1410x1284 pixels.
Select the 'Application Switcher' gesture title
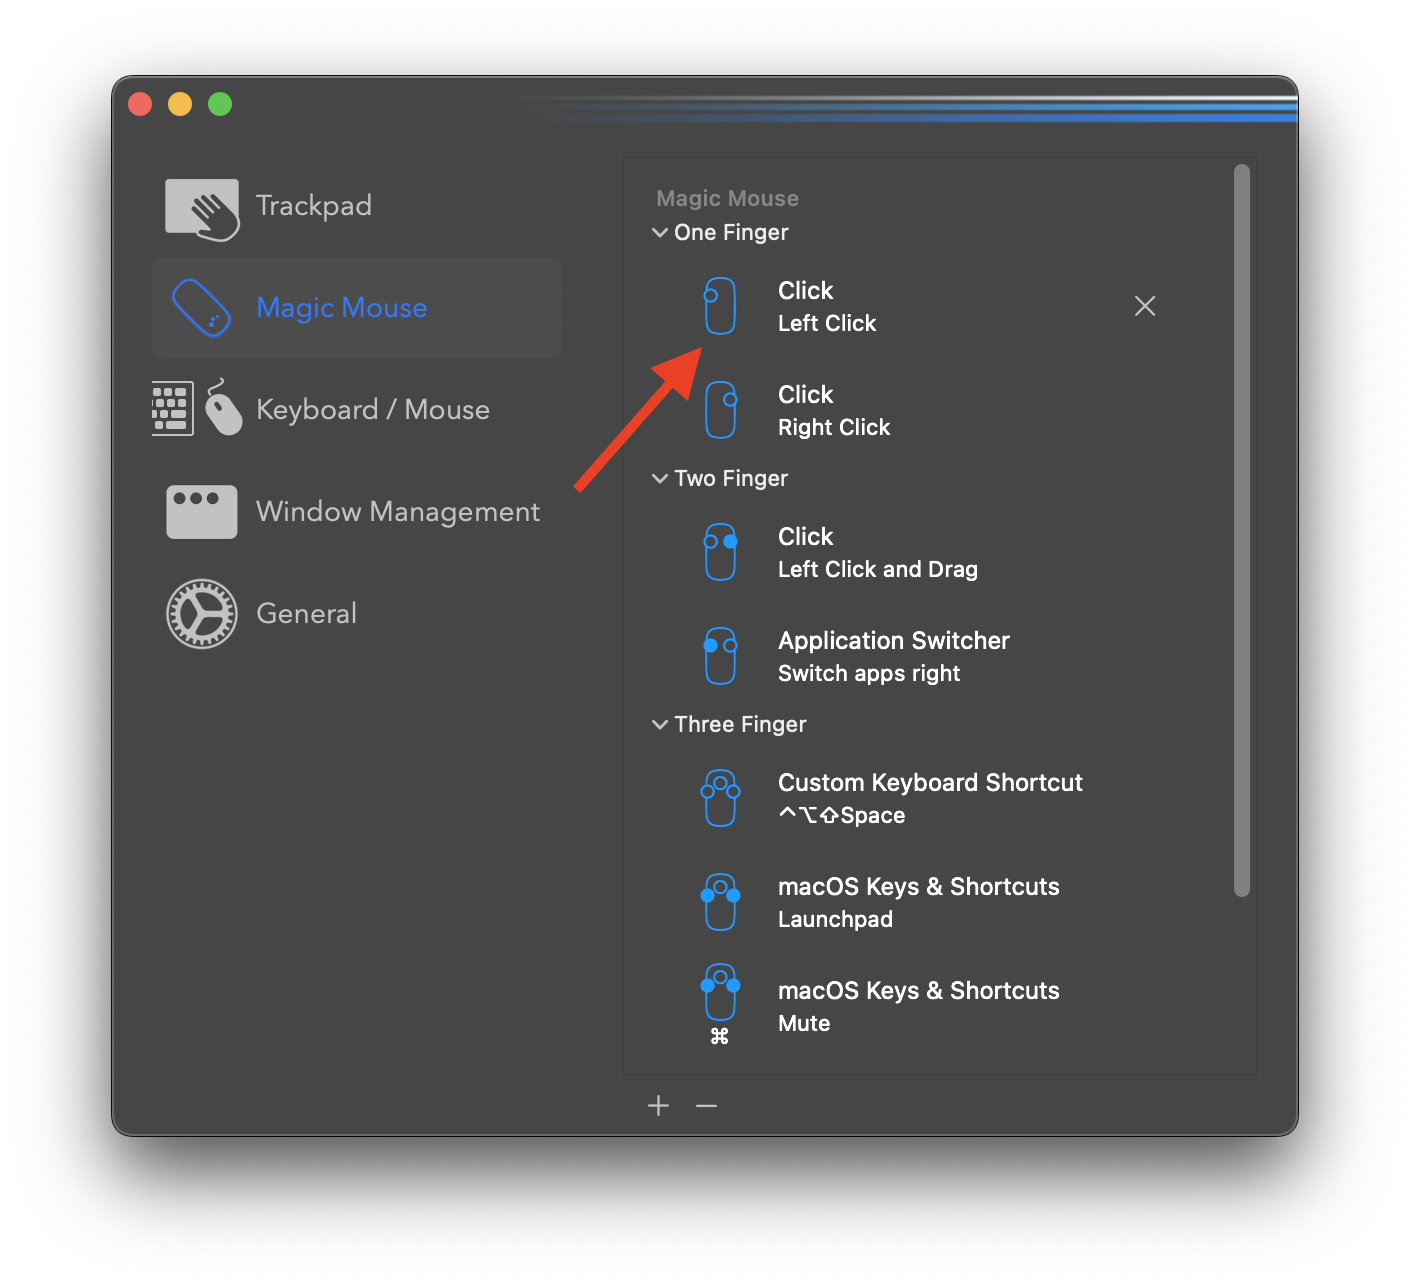[x=894, y=641]
